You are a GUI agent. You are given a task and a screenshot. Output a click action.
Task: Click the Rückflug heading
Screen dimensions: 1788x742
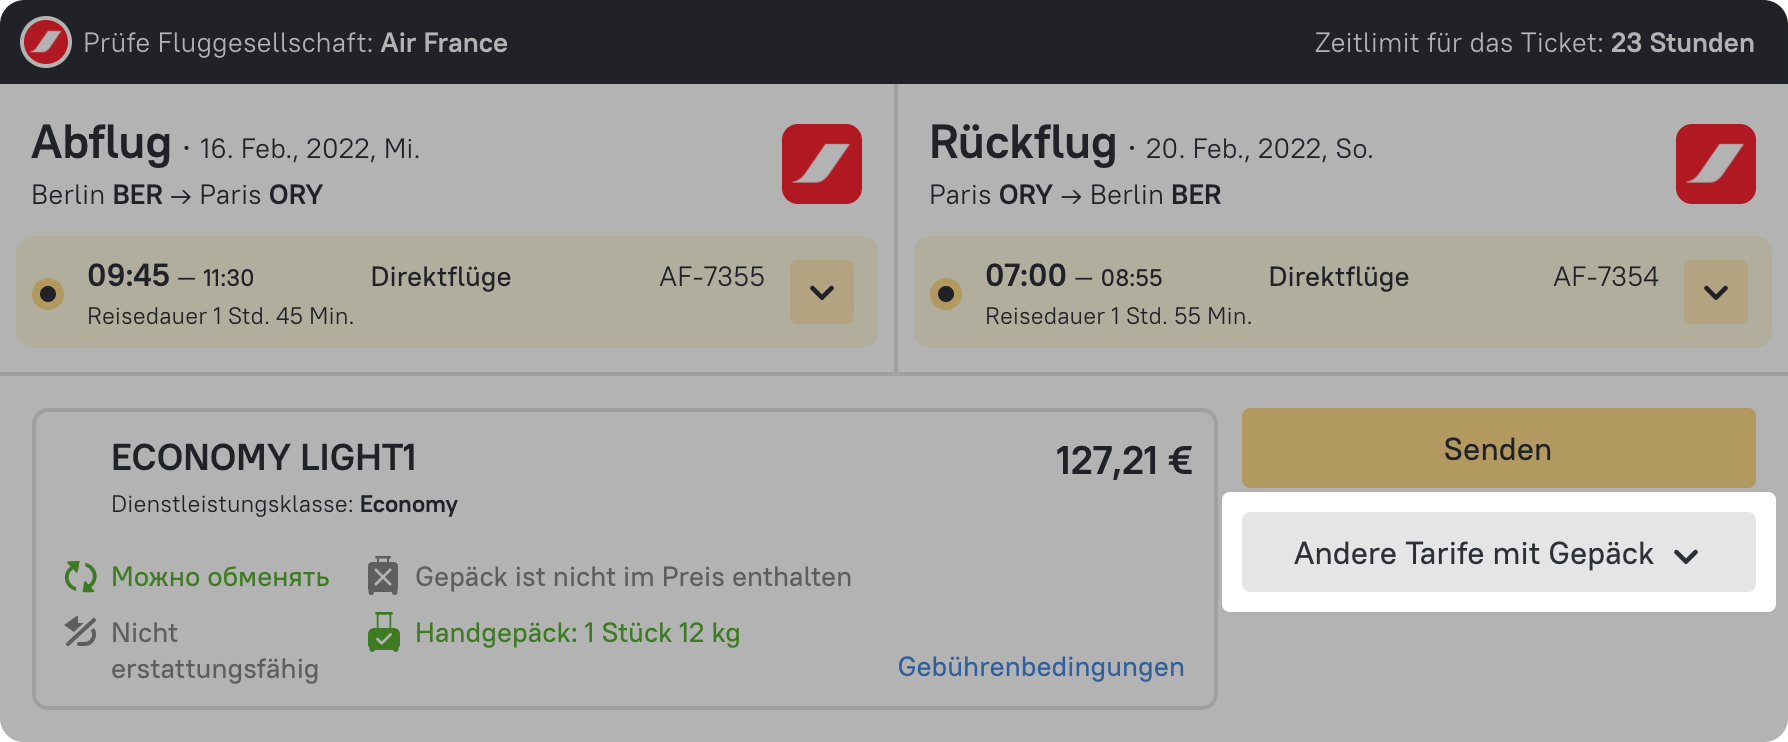pos(1022,143)
